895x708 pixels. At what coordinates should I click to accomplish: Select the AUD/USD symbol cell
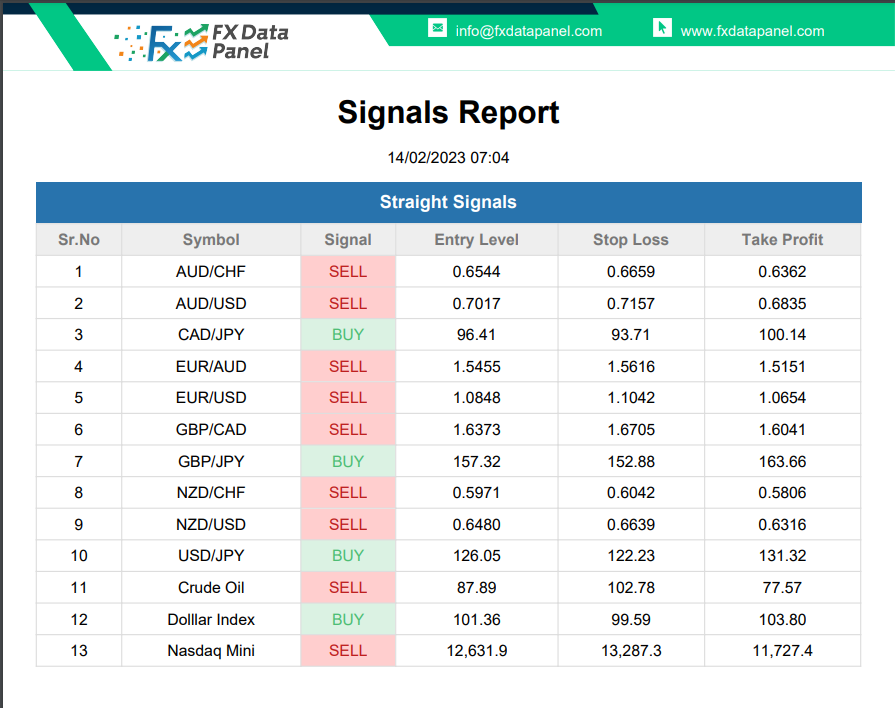click(211, 303)
